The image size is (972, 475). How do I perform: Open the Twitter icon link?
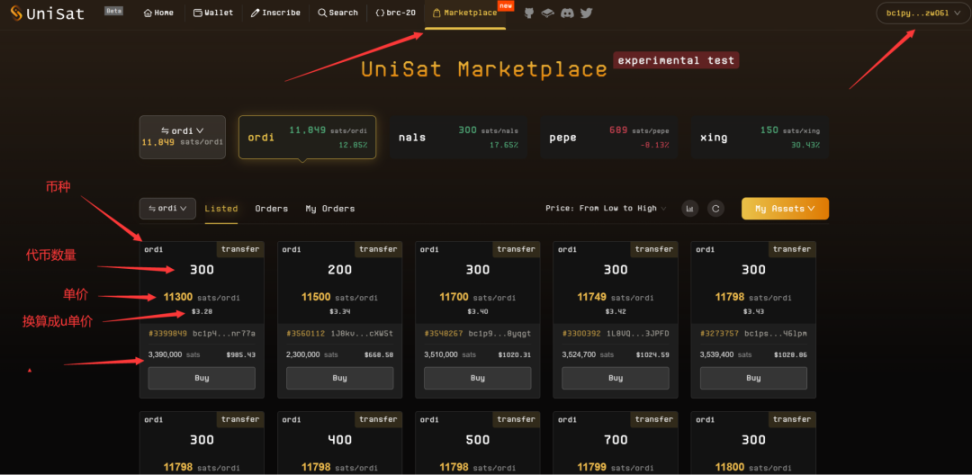586,13
